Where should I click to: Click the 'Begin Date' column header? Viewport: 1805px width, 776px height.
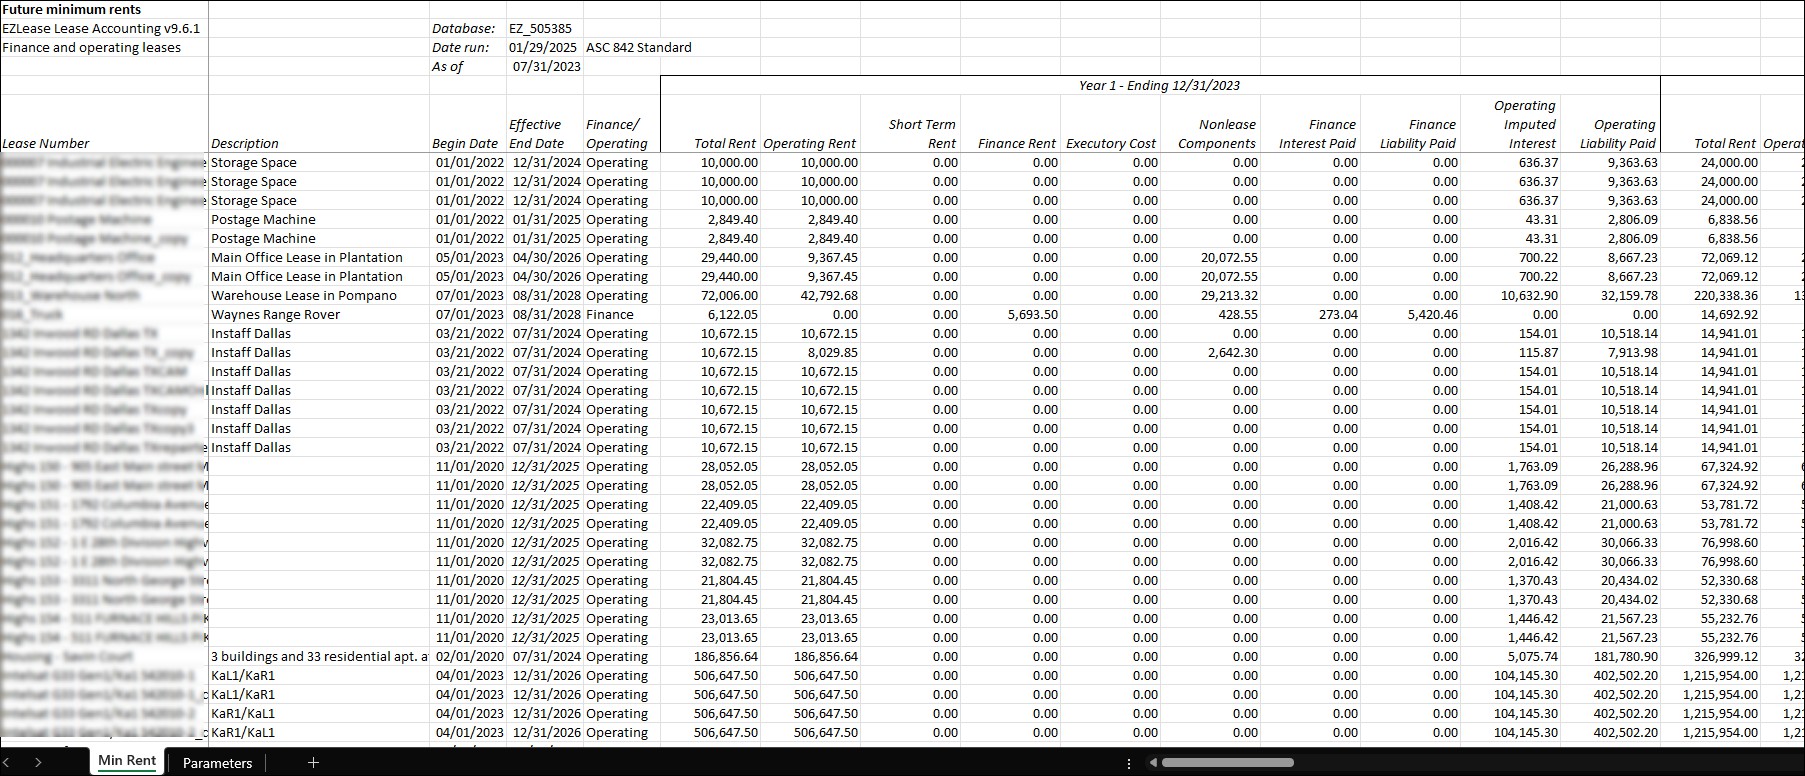465,143
